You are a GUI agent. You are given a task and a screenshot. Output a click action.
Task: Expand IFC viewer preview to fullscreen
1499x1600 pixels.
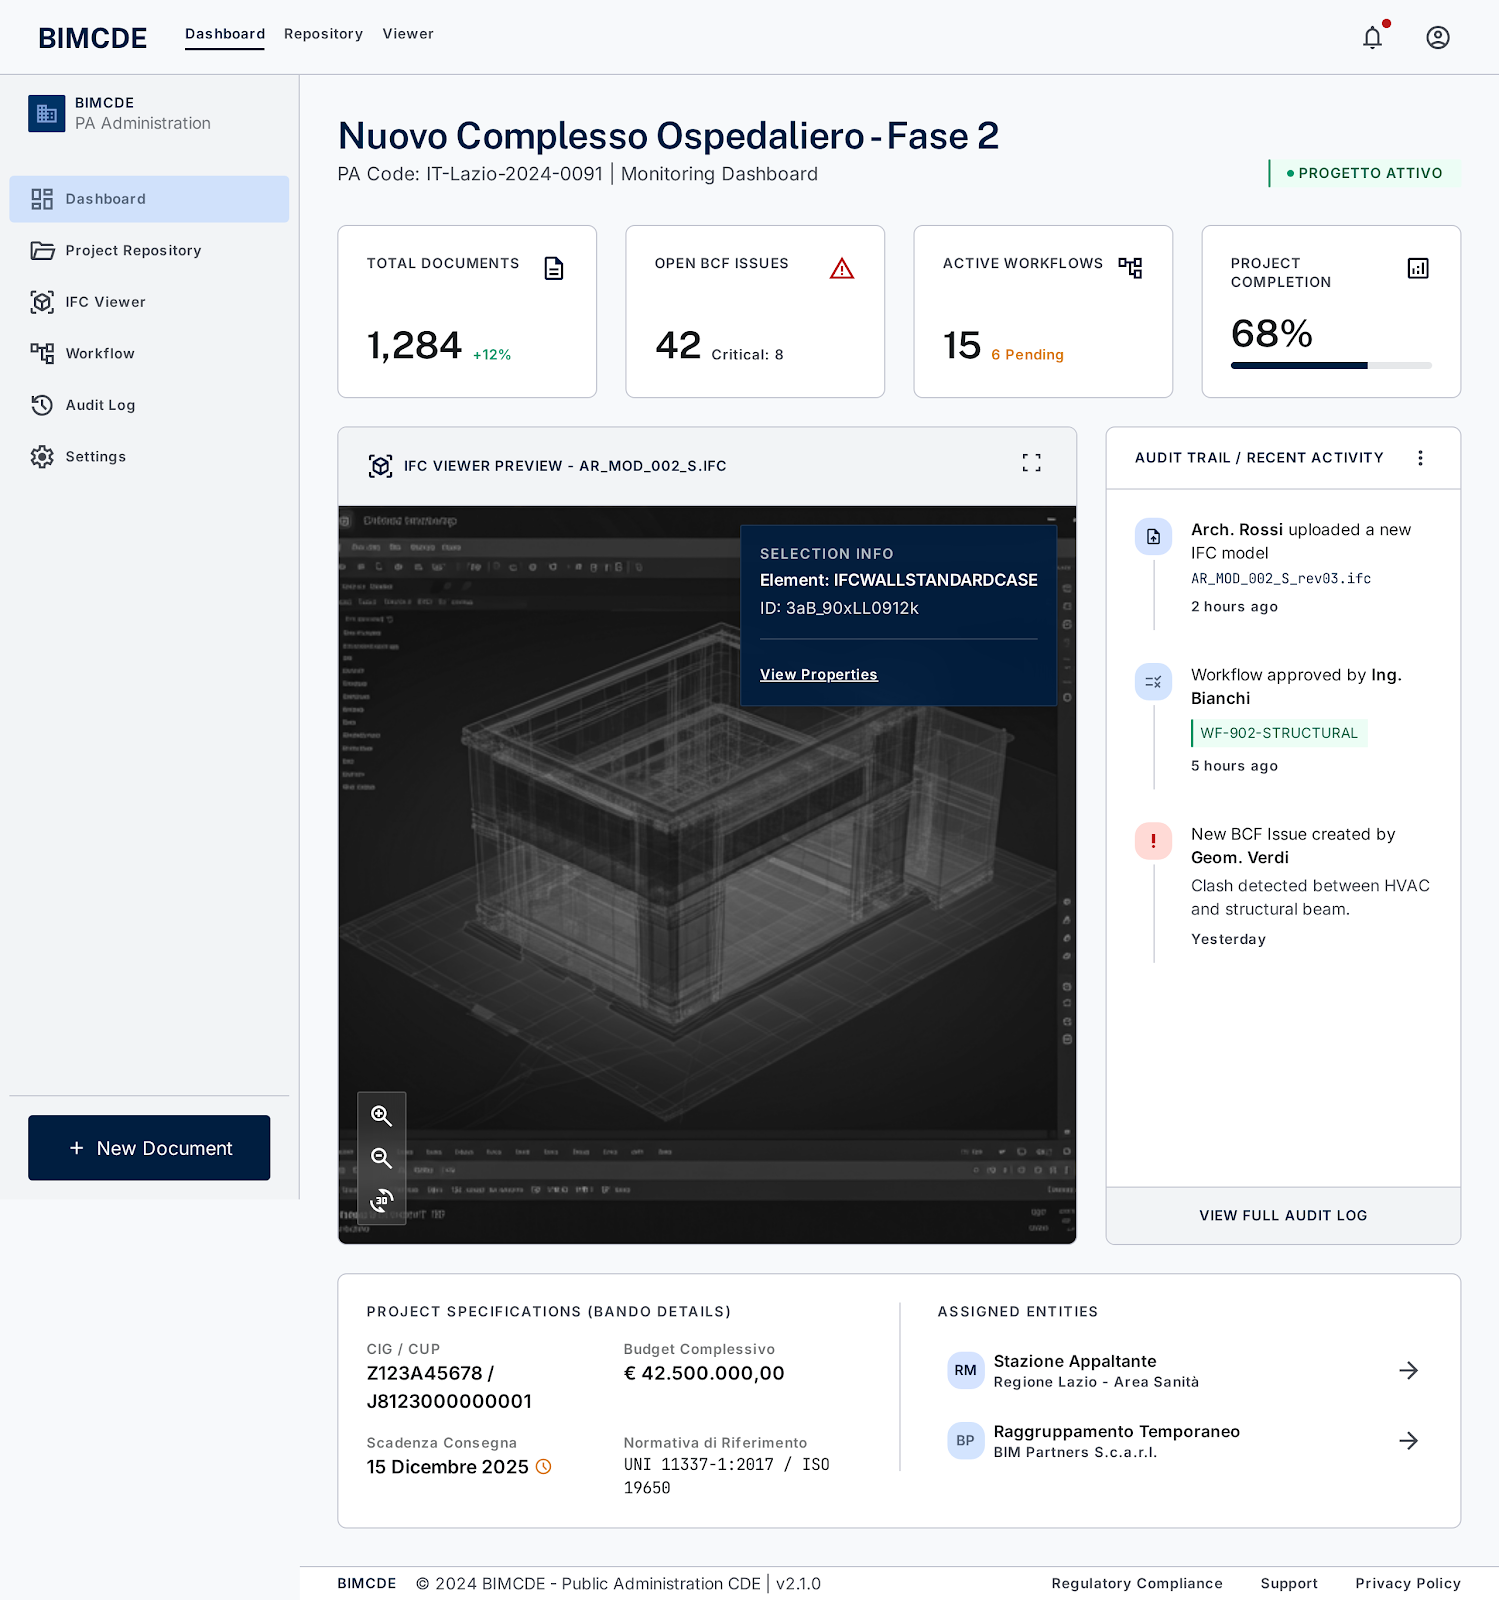coord(1032,462)
